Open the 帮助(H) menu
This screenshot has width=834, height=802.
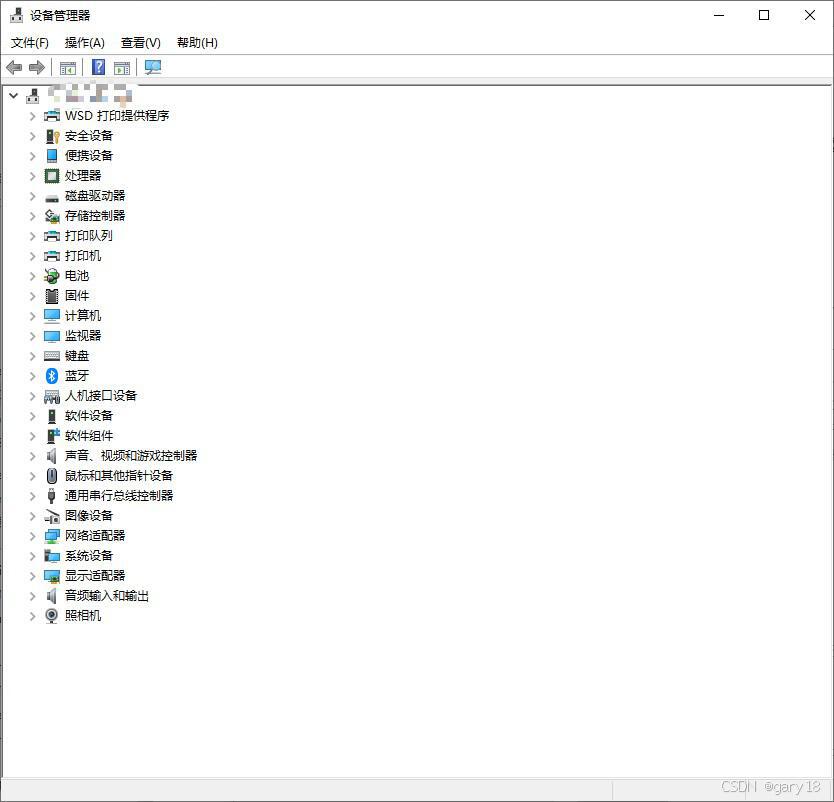click(197, 43)
